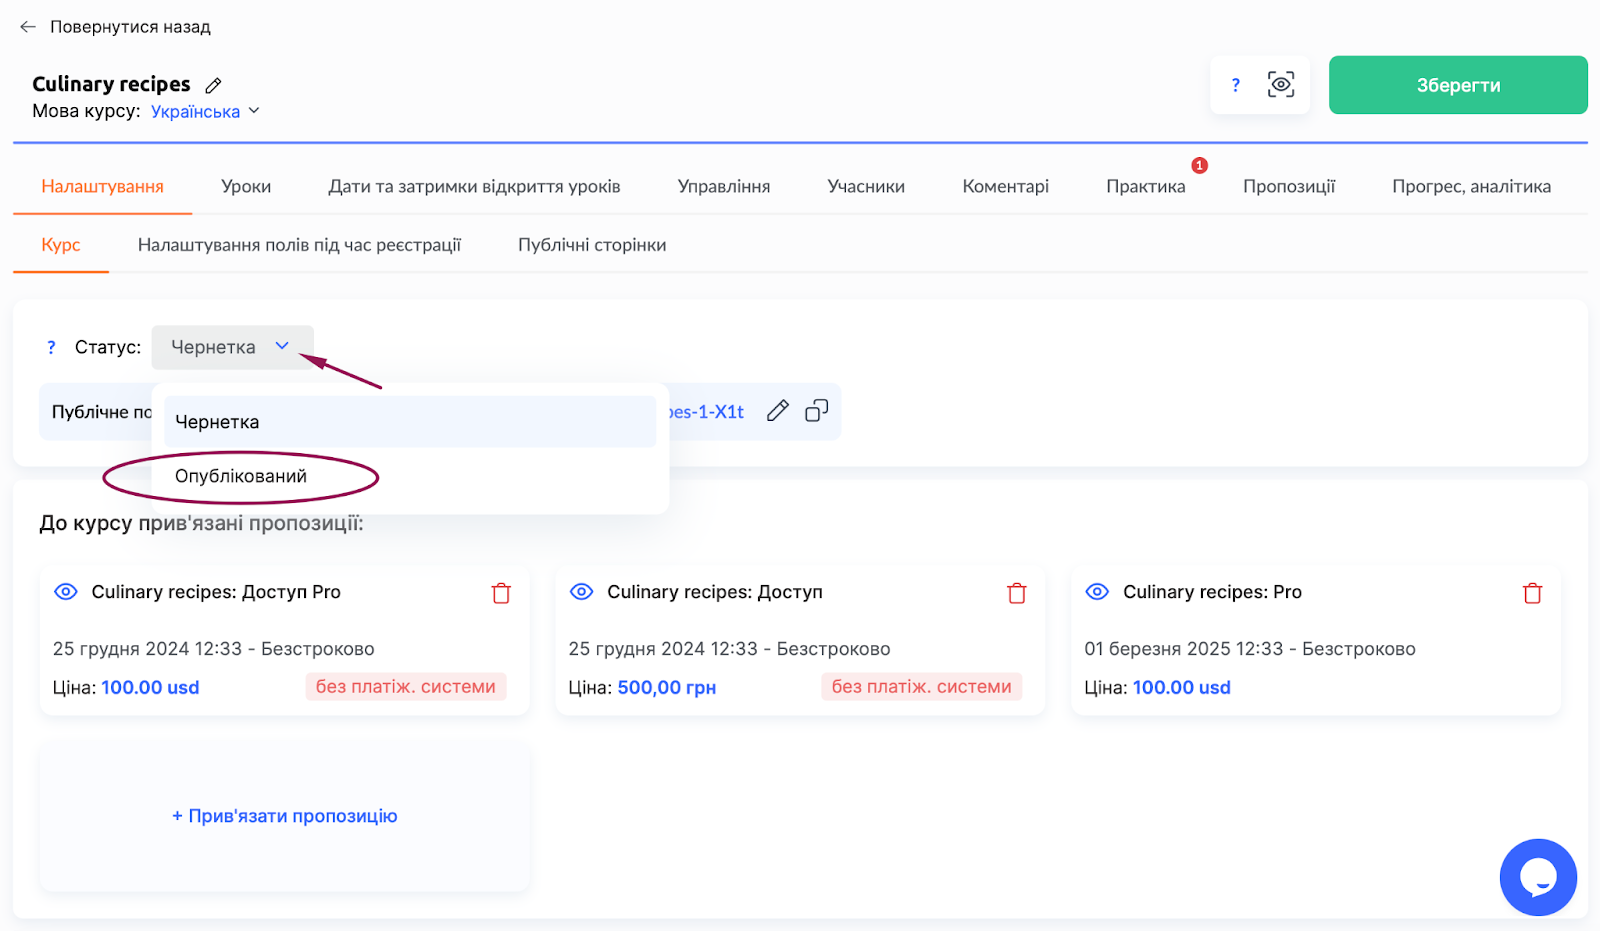The width and height of the screenshot is (1600, 931).
Task: Delete the Culinary recipes: Pro offer
Action: (1533, 593)
